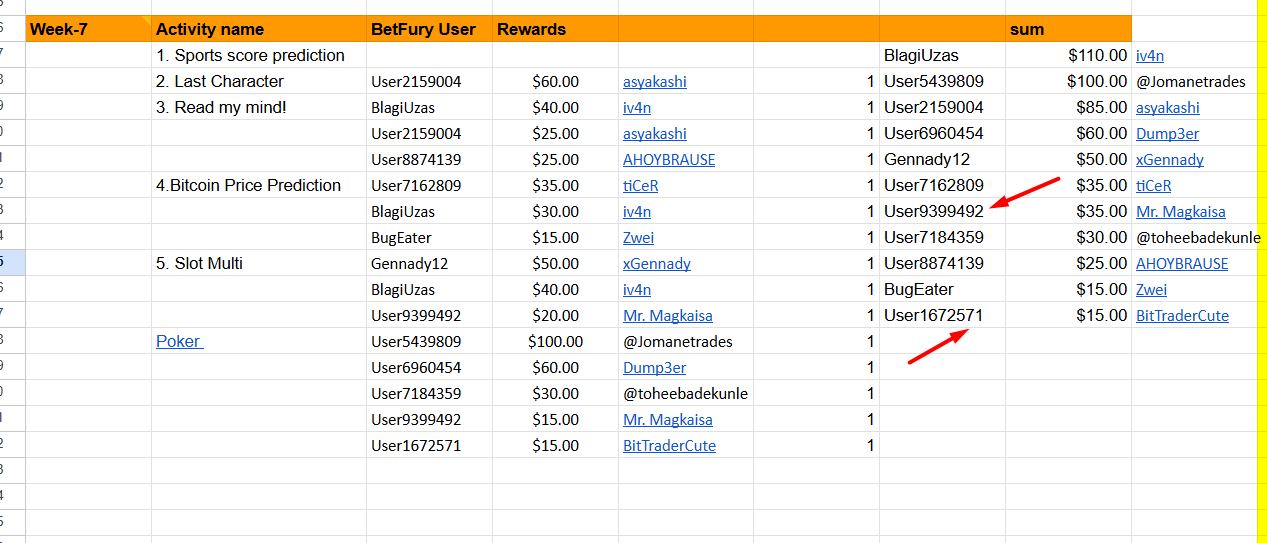Open Mr. Magkaisa link next to $35.00 sum
Image resolution: width=1267 pixels, height=543 pixels.
[1181, 212]
